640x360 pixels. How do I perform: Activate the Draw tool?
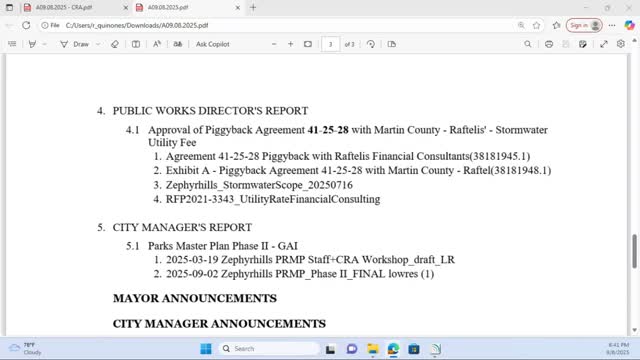75,44
